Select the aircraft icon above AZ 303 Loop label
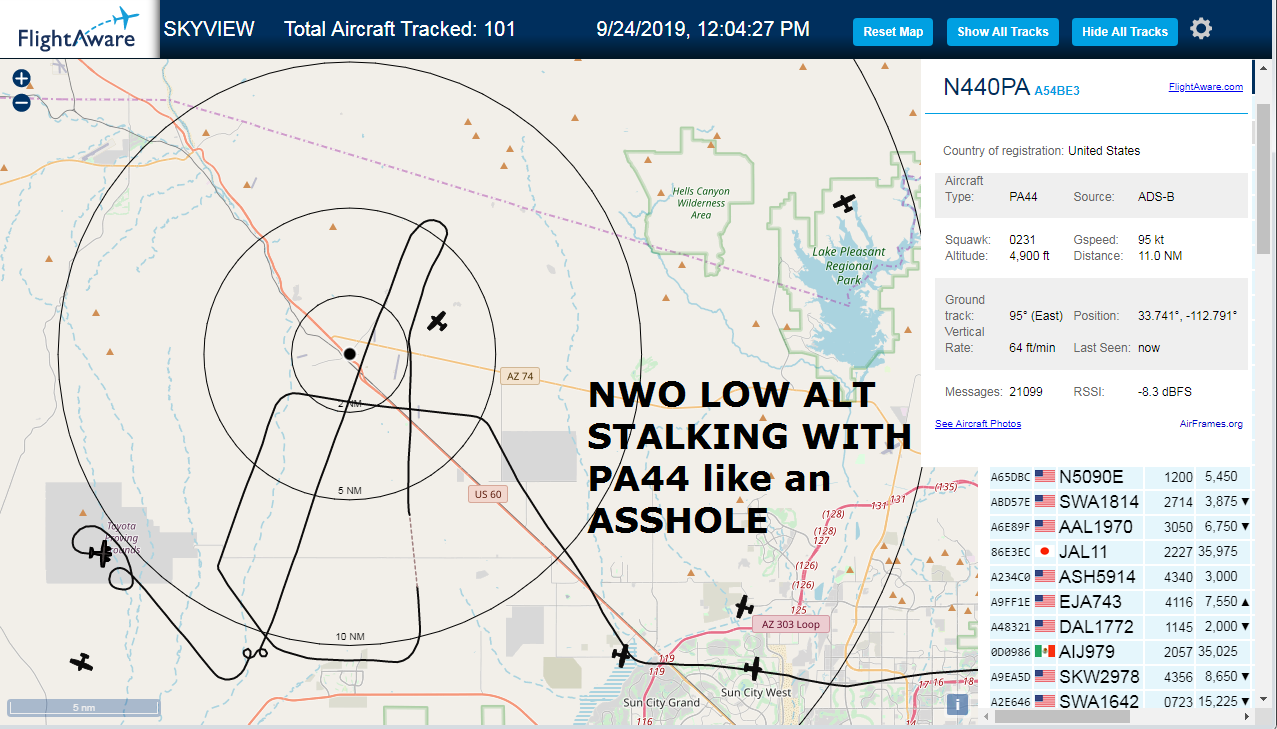Viewport: 1277px width, 729px height. click(744, 606)
